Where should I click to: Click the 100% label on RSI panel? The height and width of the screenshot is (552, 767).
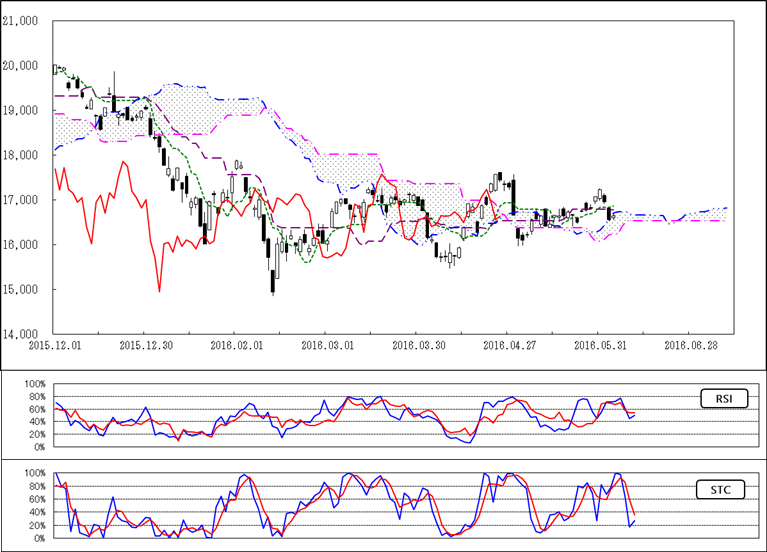click(34, 383)
